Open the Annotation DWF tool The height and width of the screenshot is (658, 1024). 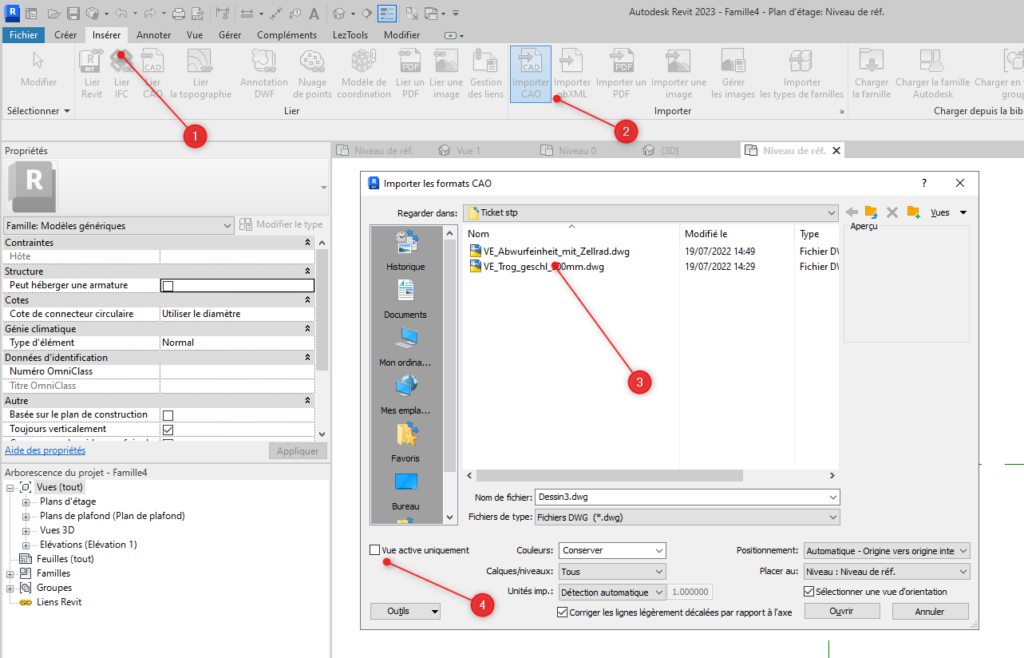pyautogui.click(x=263, y=75)
